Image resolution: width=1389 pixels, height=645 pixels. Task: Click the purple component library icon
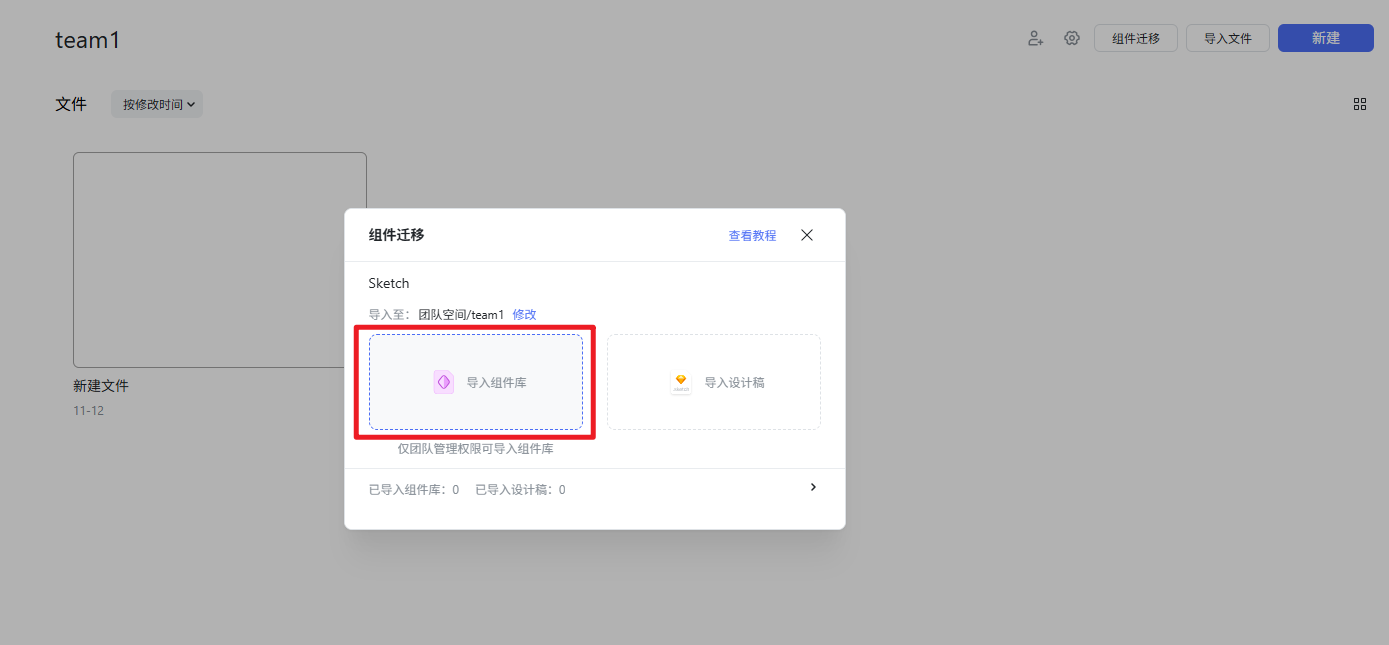pyautogui.click(x=444, y=381)
